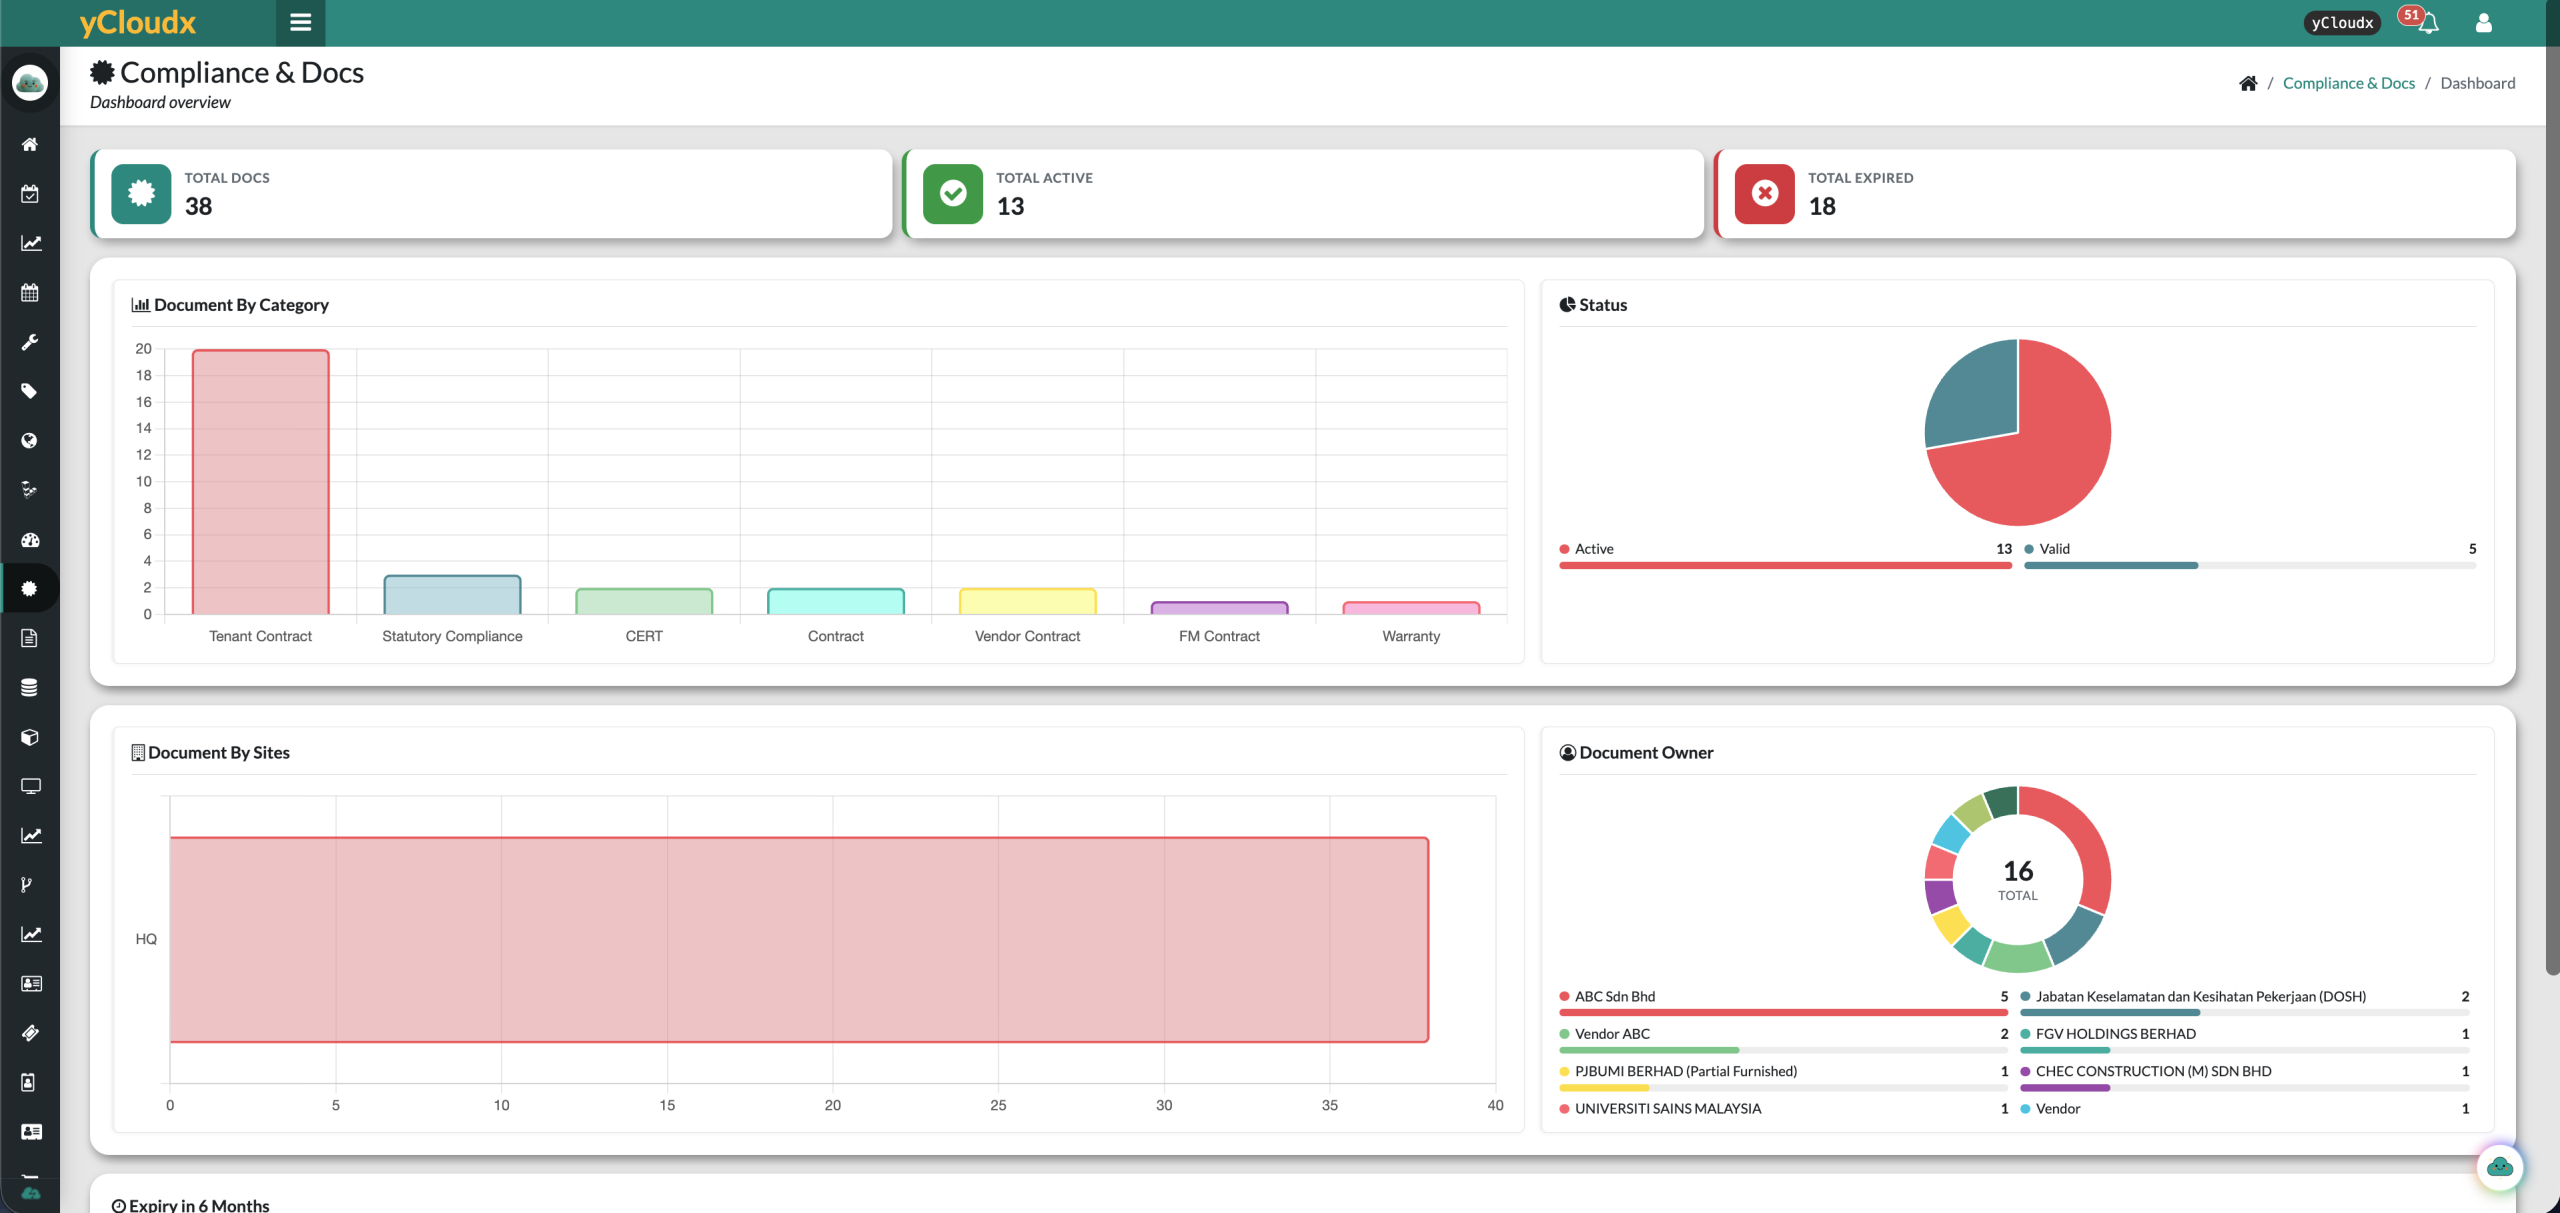Click the Total Active 13 card
This screenshot has height=1213, width=2560.
pos(1303,193)
